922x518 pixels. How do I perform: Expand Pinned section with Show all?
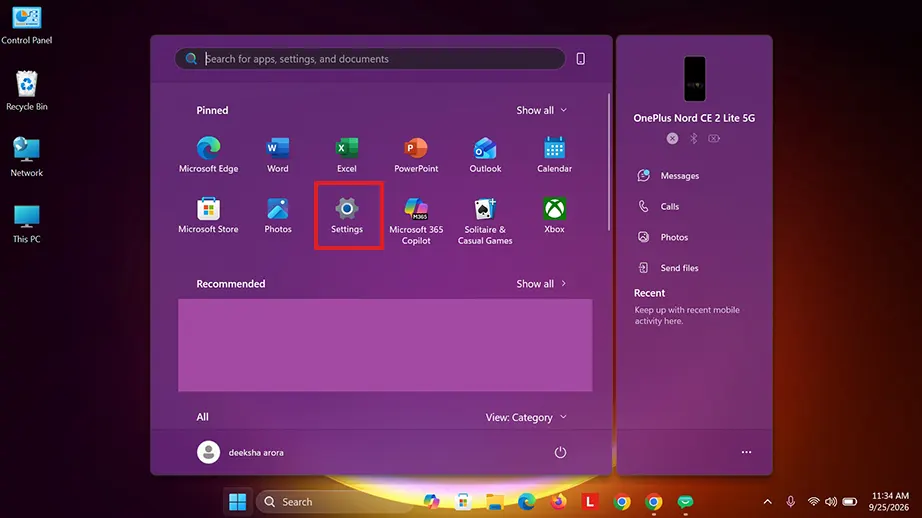(x=541, y=110)
